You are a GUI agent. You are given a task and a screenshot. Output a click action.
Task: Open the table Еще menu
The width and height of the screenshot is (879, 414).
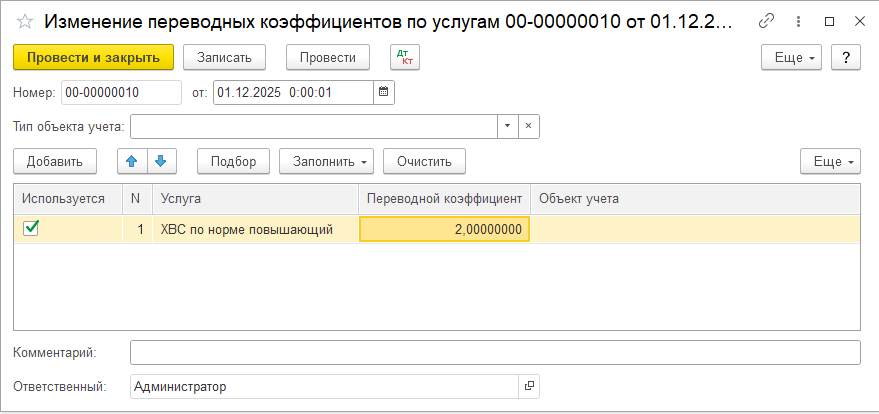(830, 161)
